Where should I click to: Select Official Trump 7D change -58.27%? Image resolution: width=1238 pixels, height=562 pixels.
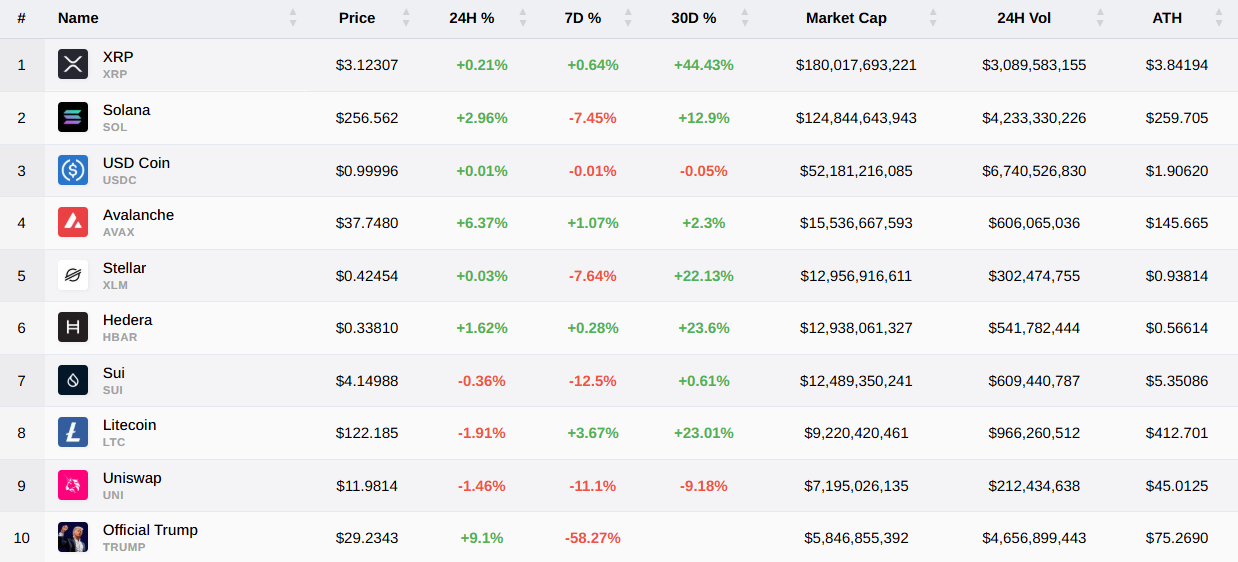coord(593,538)
